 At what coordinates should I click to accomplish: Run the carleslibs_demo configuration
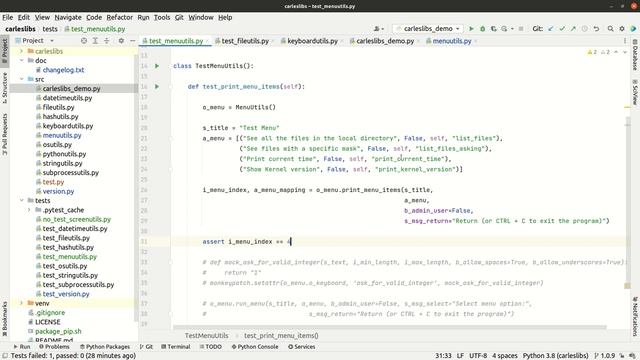(471, 29)
